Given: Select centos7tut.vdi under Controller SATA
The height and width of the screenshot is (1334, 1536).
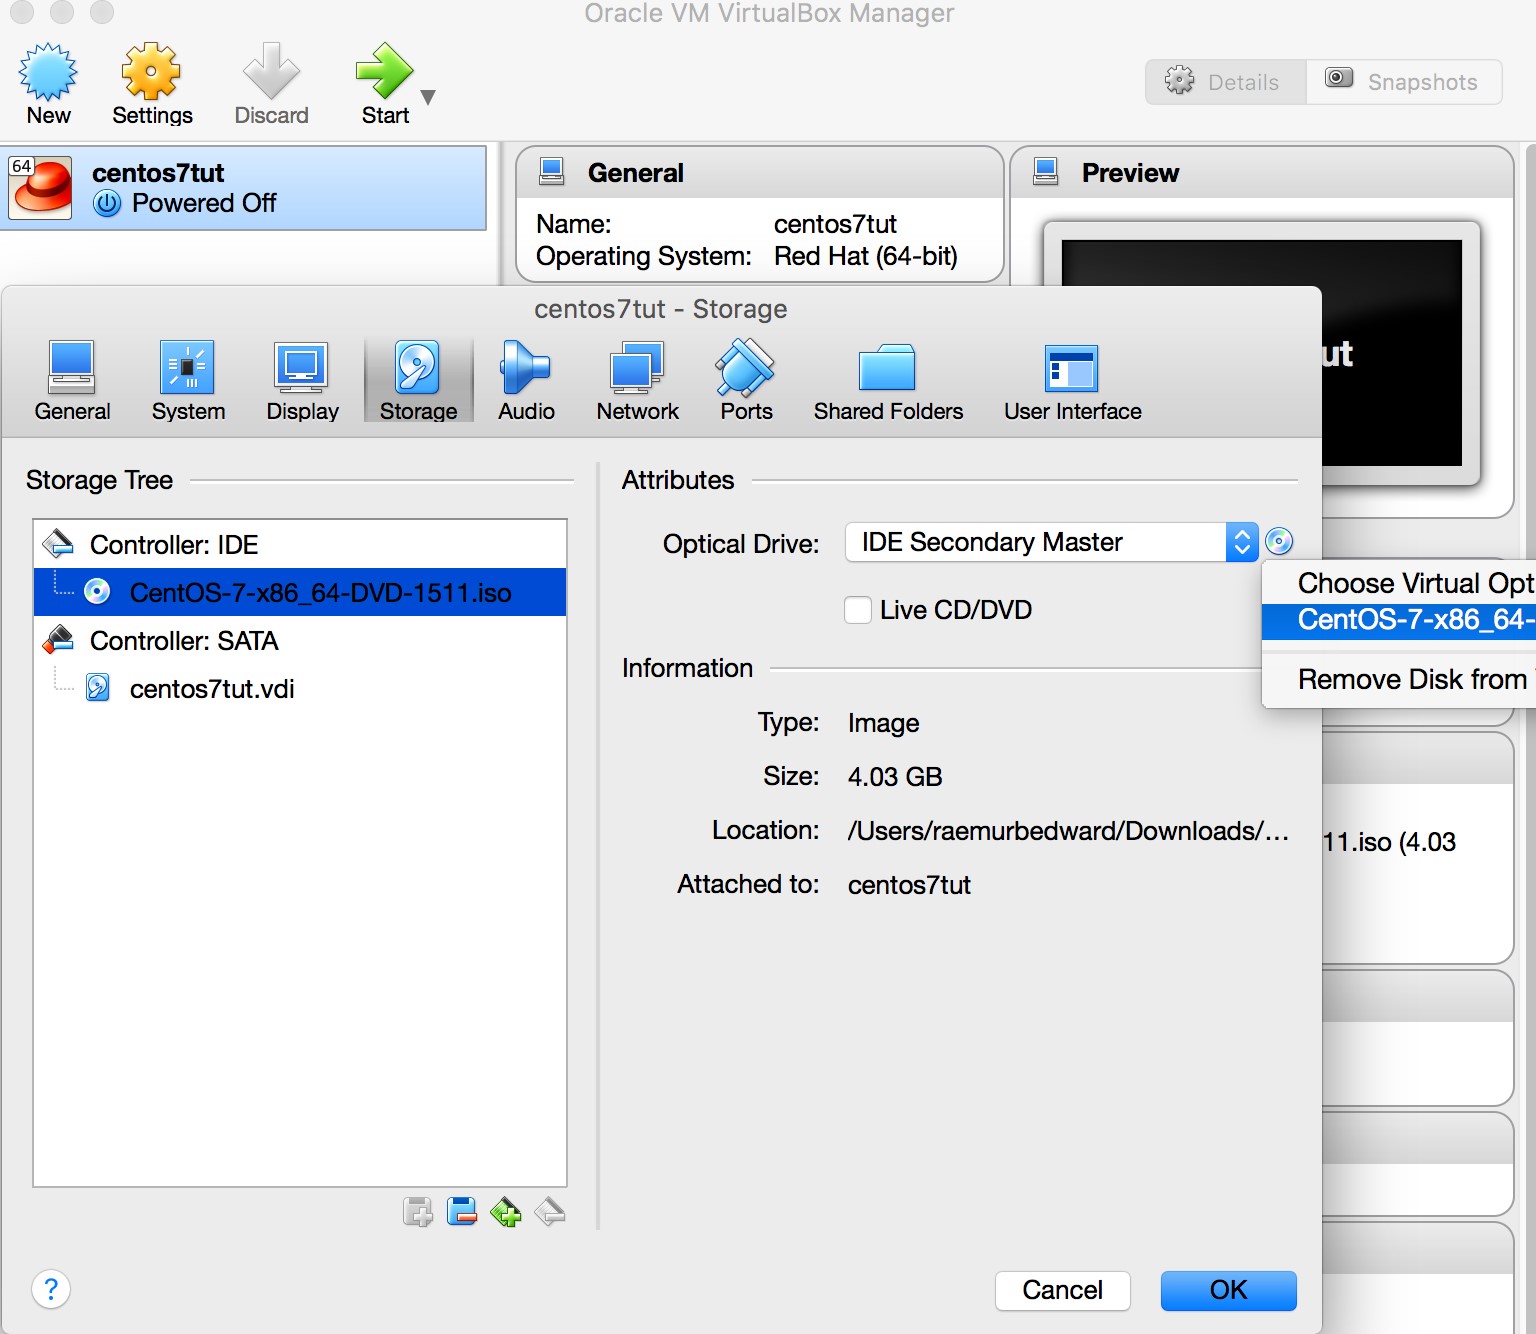Looking at the screenshot, I should (x=211, y=688).
